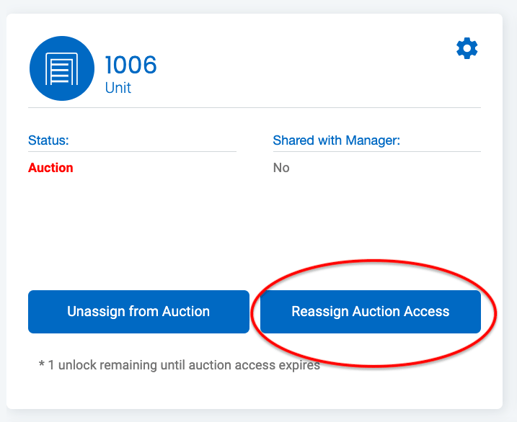Click the 'Unit' label under 1006
This screenshot has height=422, width=517.
(x=118, y=88)
